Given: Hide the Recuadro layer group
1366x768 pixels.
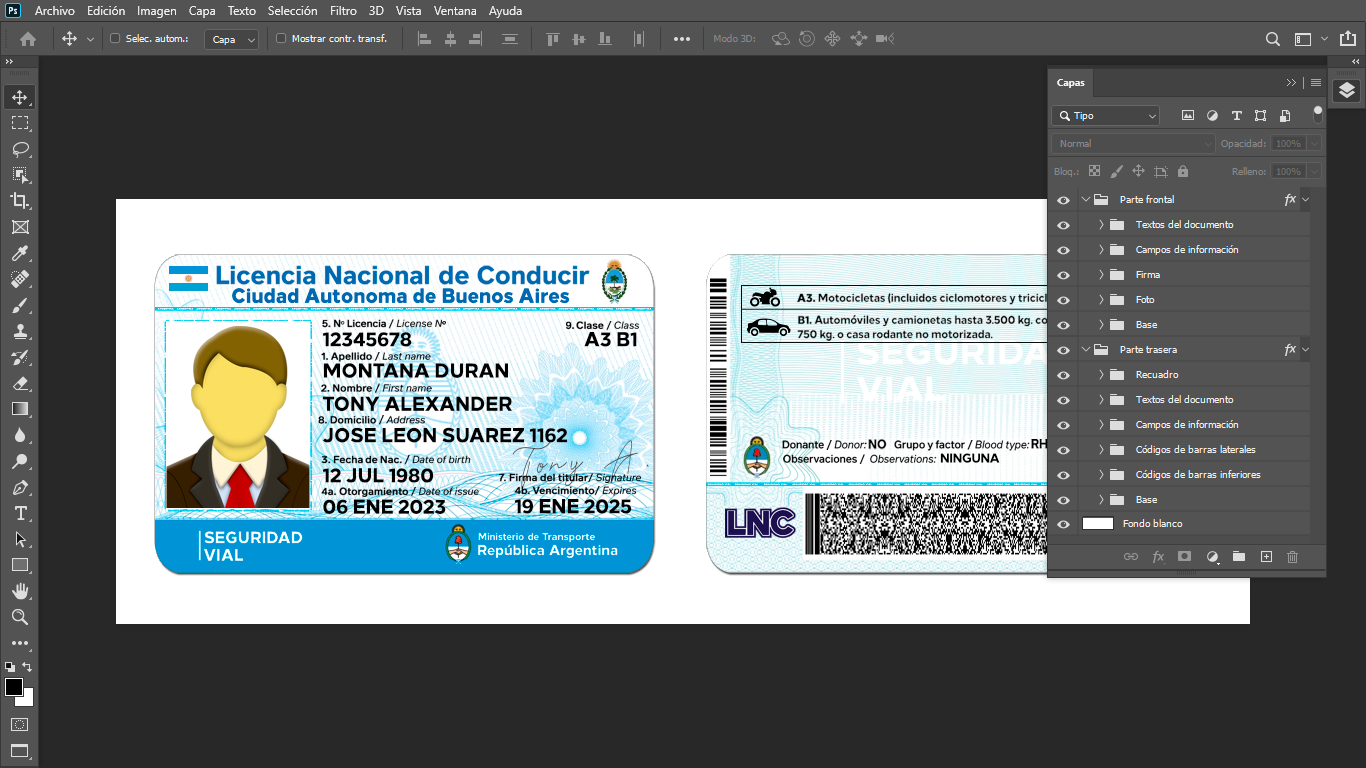Looking at the screenshot, I should click(1063, 375).
